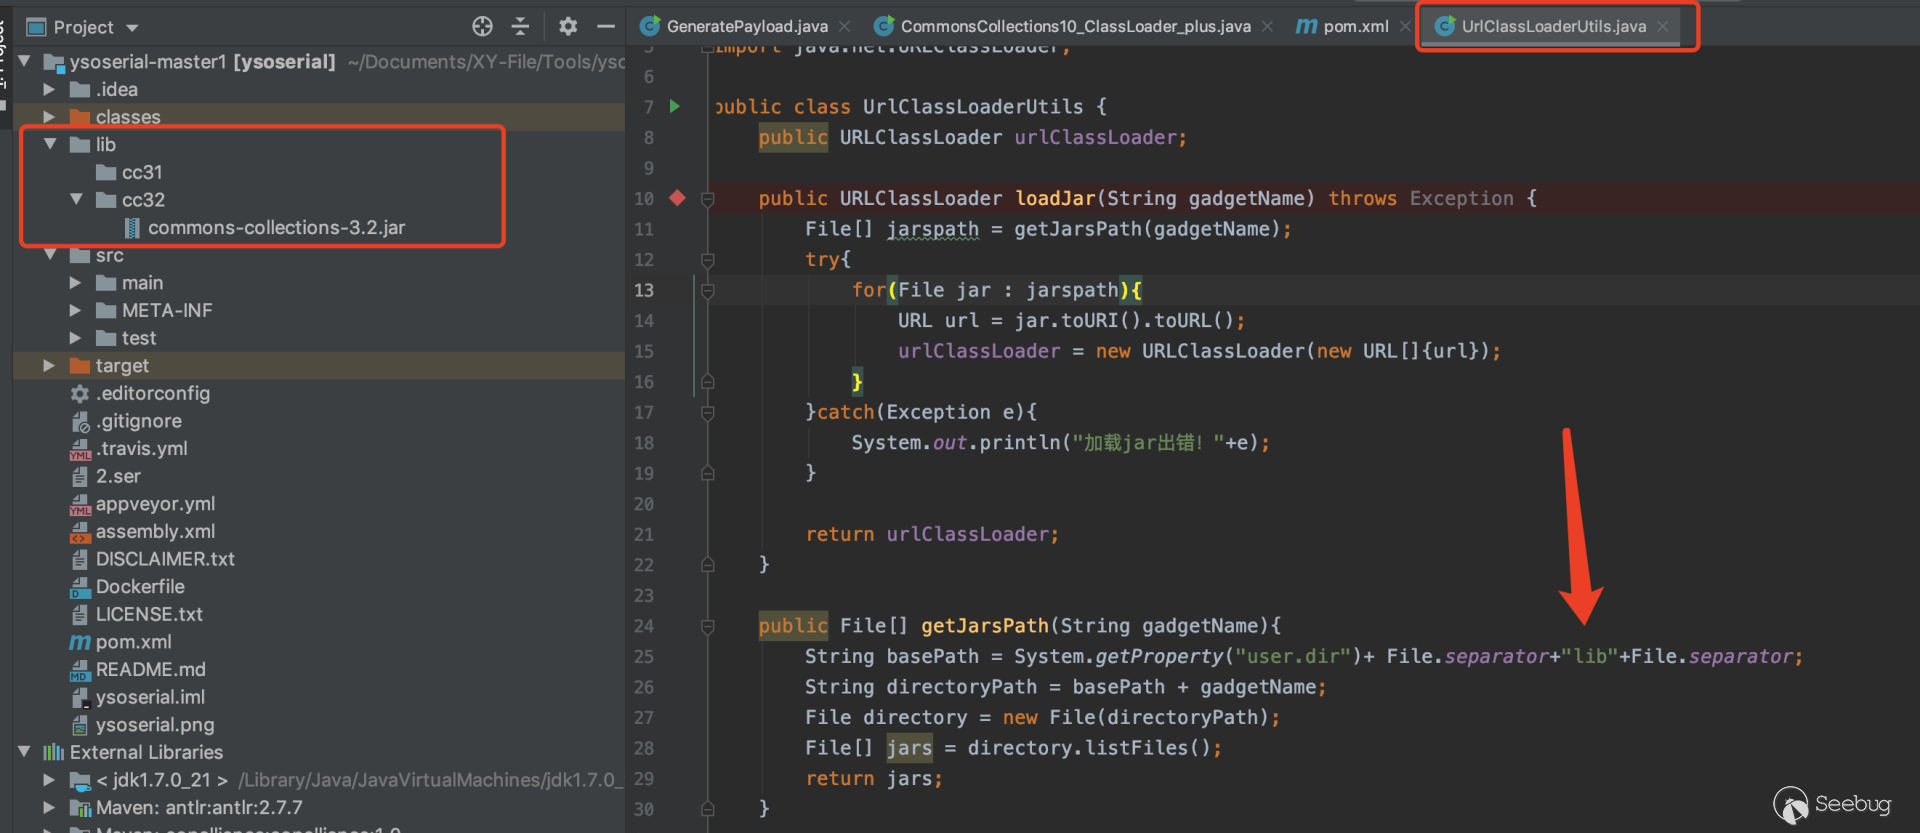Screen dimensions: 1920x833
Task: Collapse the lib folder
Action: coord(50,144)
